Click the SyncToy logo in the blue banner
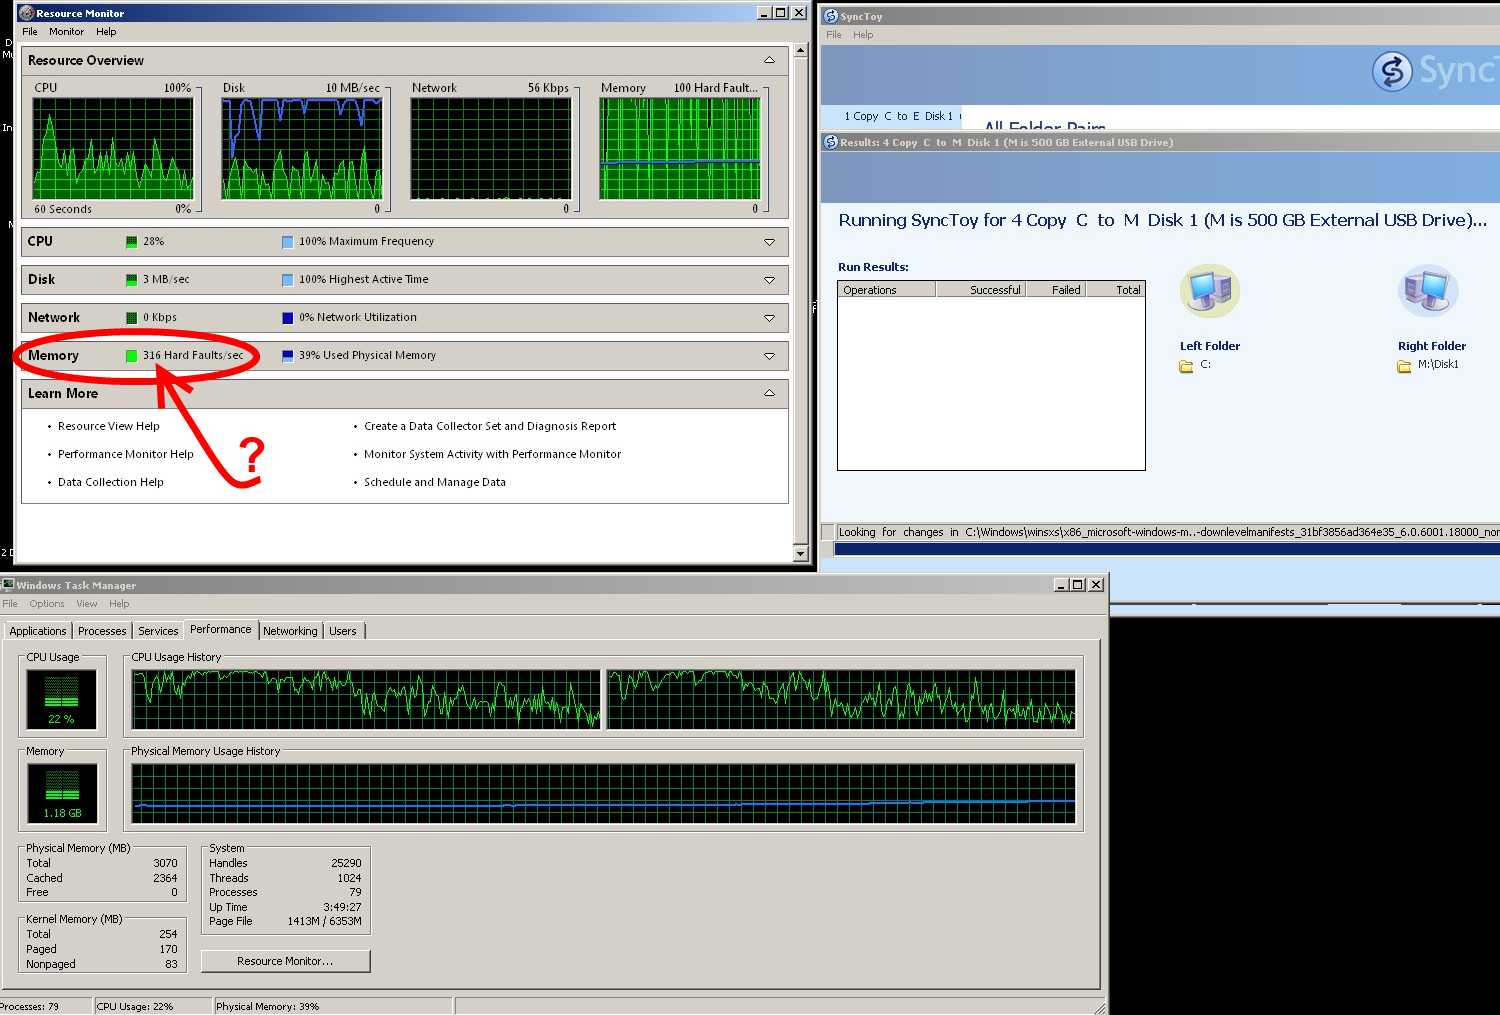Viewport: 1500px width, 1015px height. pos(1392,71)
